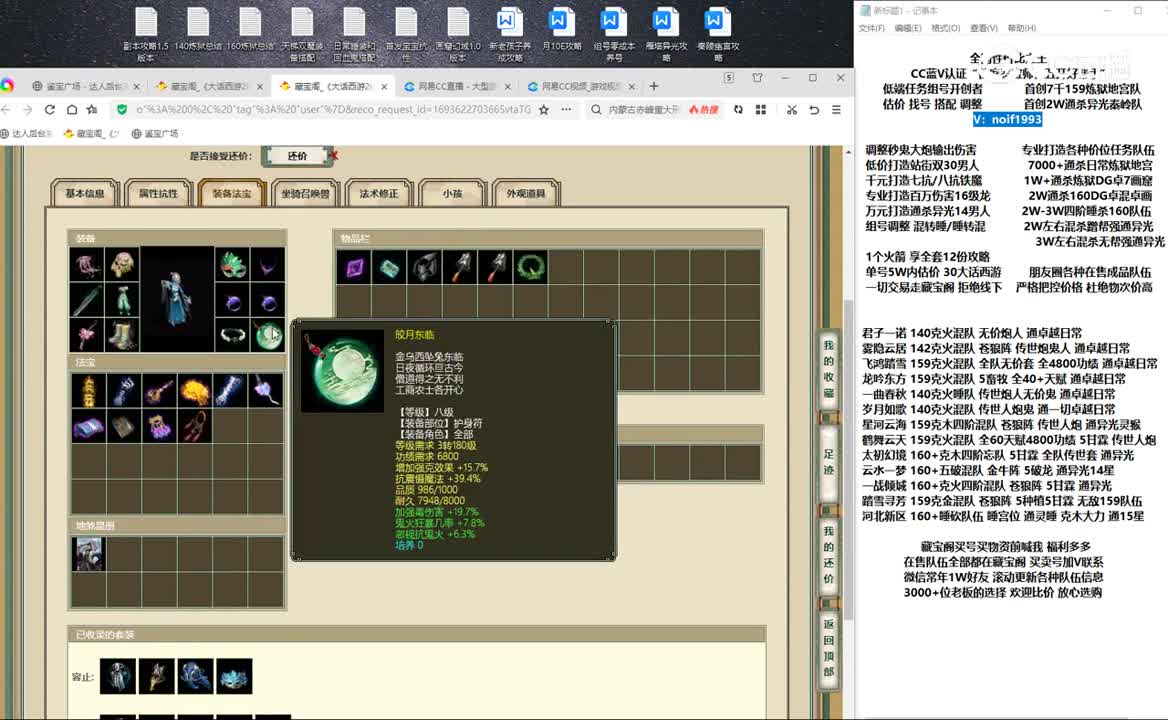Open the 帮助(H) menu in Notepad
Screen dimensions: 1168x720
(x=1022, y=28)
